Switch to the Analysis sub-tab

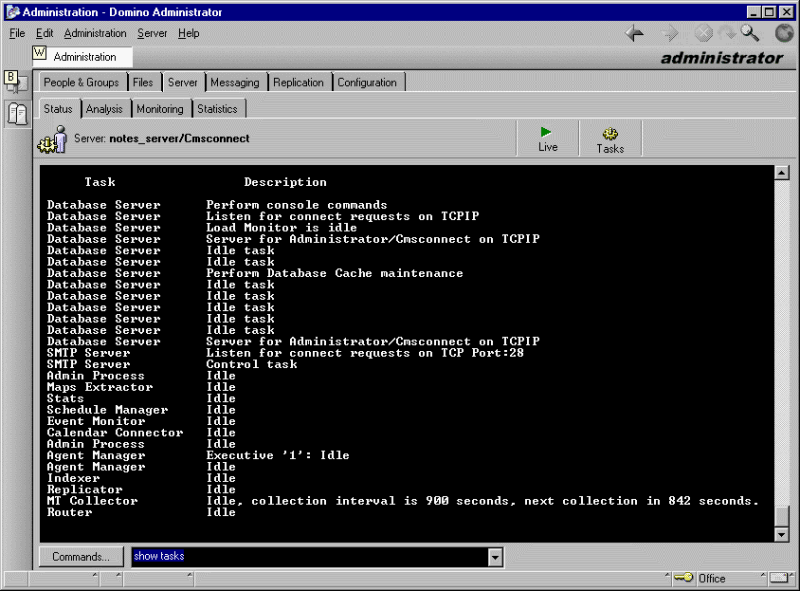[x=104, y=109]
